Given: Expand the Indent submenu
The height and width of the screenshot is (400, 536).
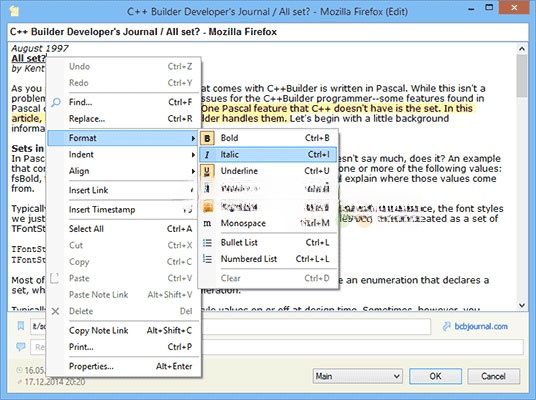Looking at the screenshot, I should [x=123, y=155].
